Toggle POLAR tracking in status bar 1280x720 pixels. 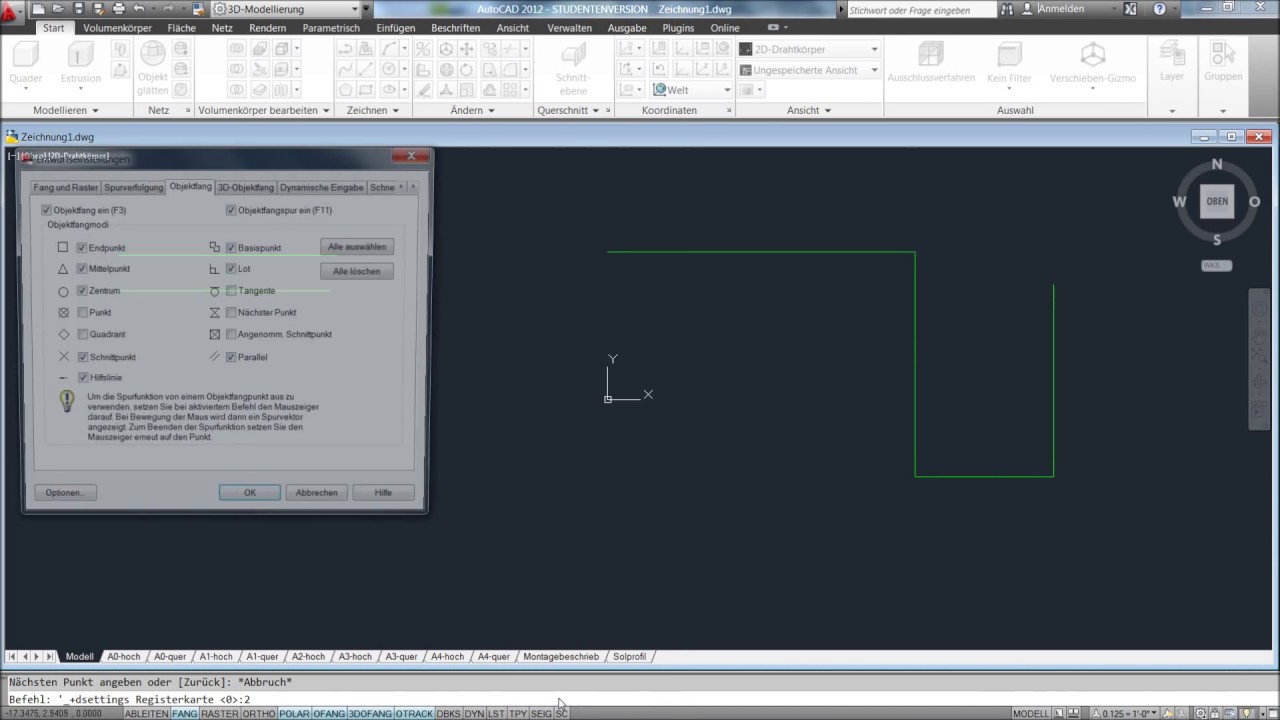coord(294,714)
